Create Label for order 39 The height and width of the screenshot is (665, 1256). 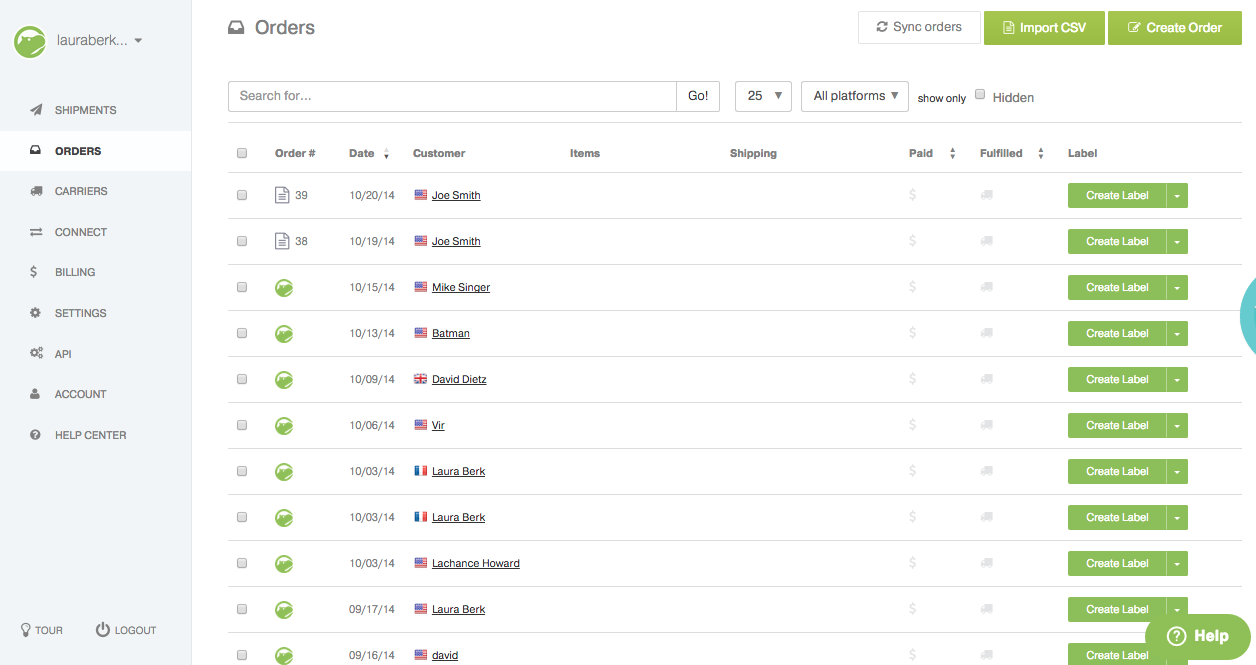(x=1117, y=195)
